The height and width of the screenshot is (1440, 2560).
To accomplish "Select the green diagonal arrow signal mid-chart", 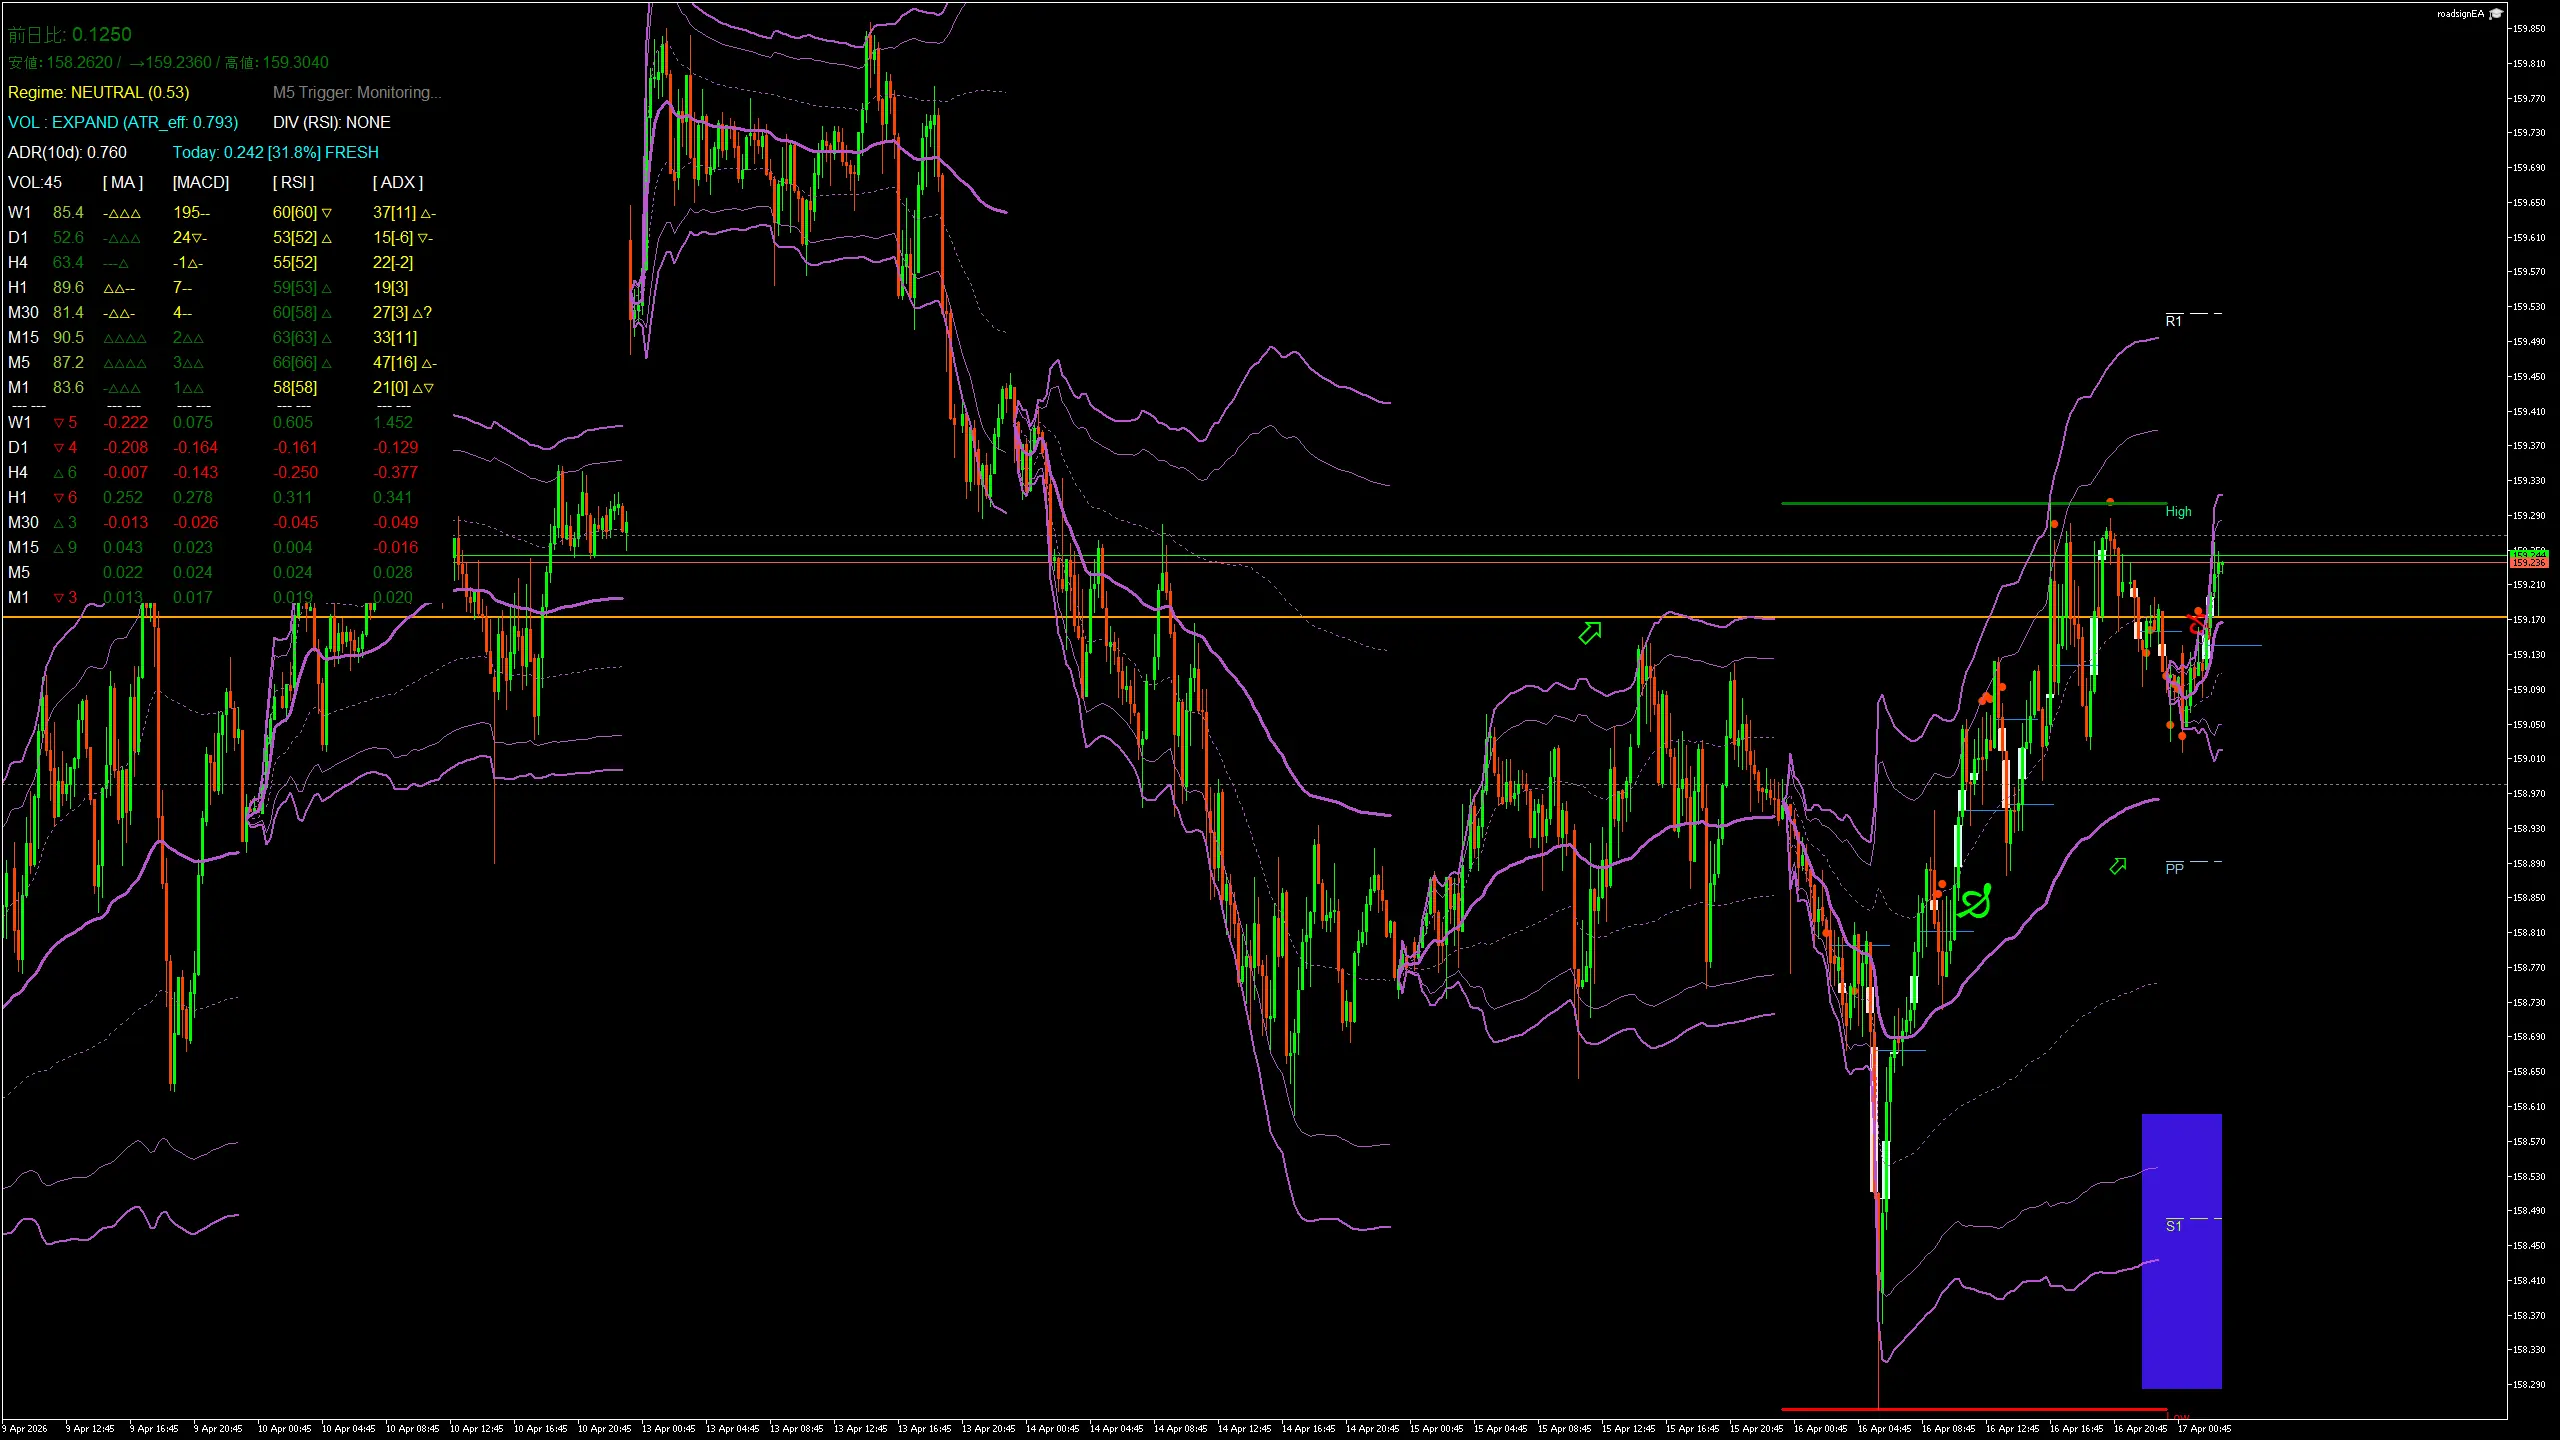I will pyautogui.click(x=1589, y=632).
